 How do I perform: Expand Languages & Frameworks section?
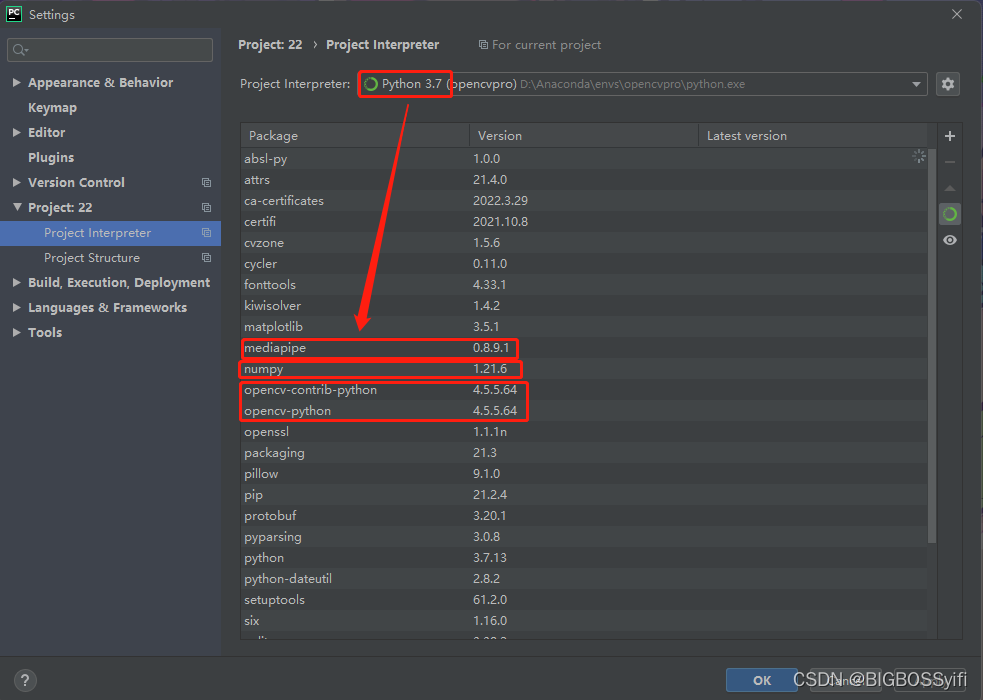point(17,307)
